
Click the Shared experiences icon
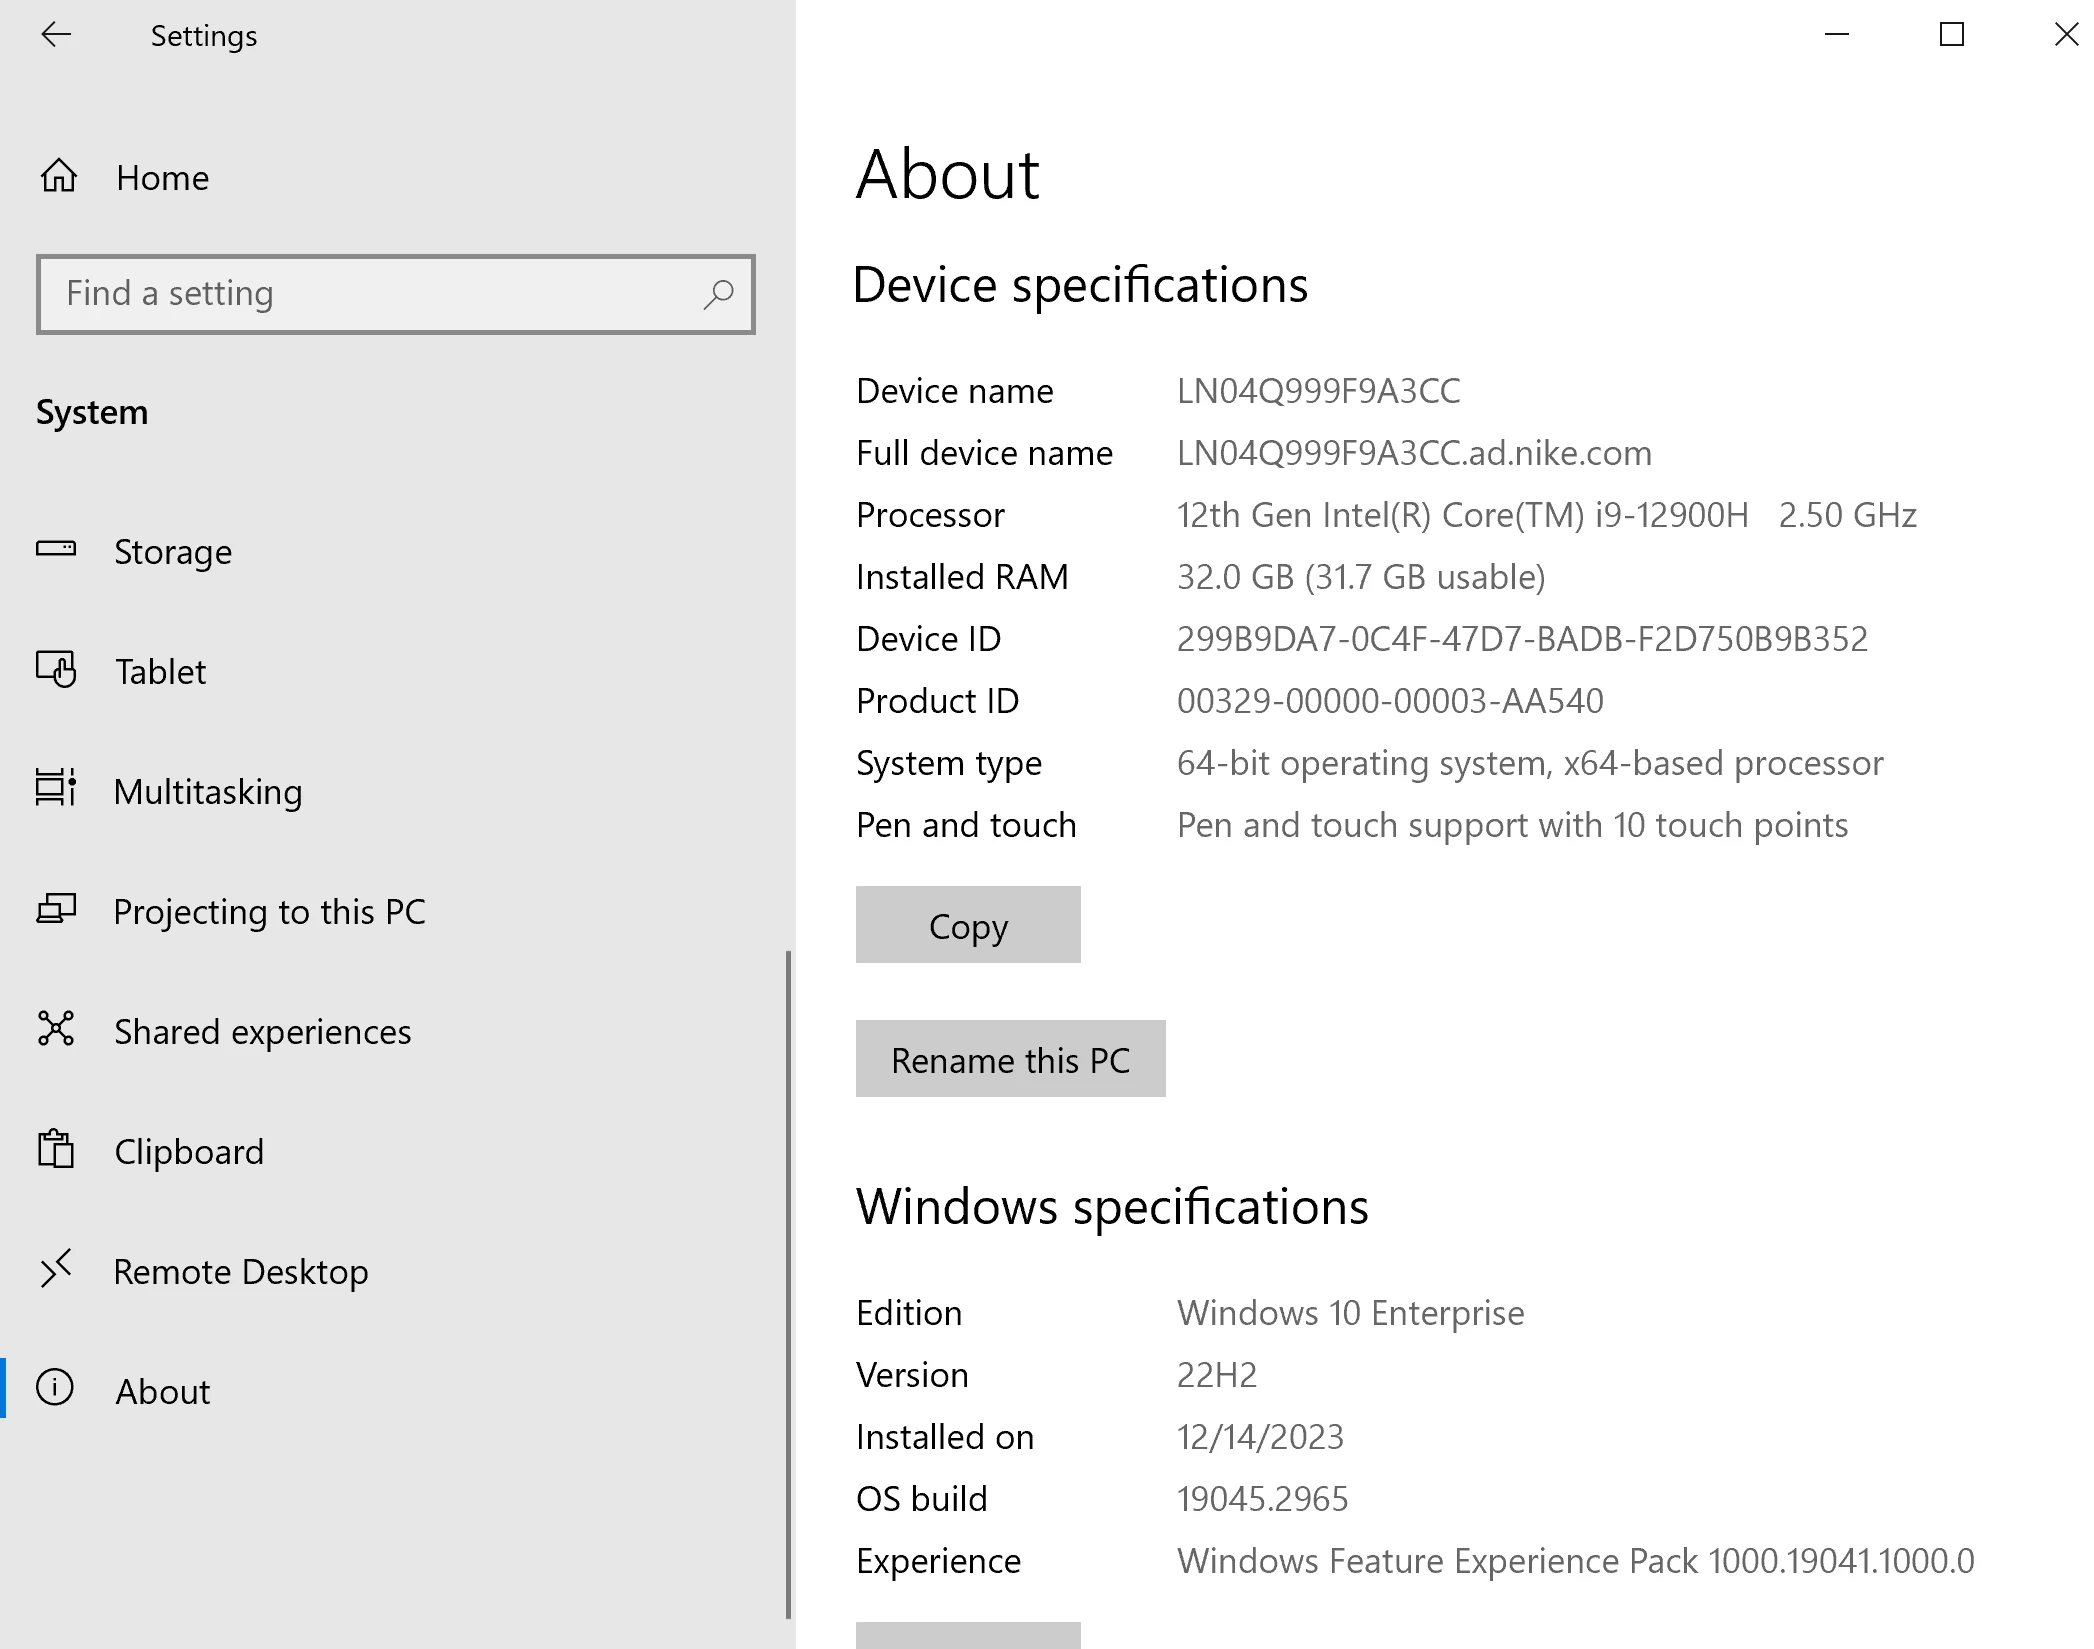pos(56,1029)
